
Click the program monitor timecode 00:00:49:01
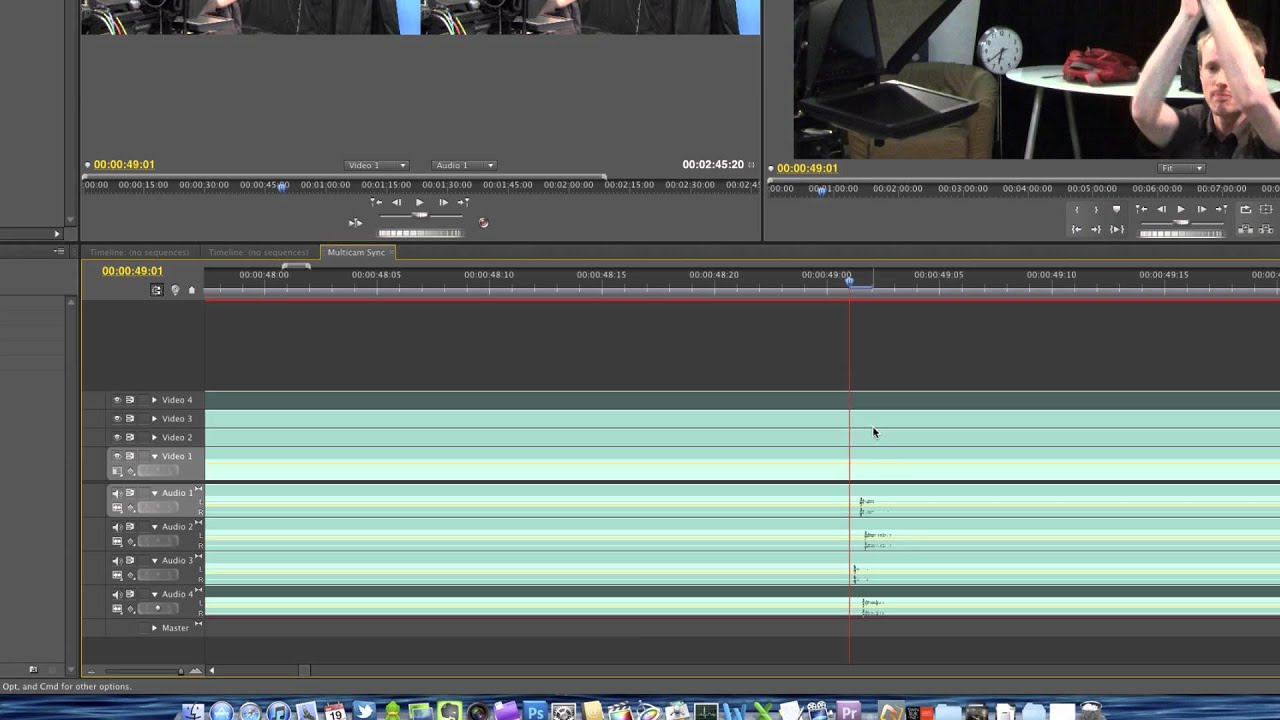point(807,168)
